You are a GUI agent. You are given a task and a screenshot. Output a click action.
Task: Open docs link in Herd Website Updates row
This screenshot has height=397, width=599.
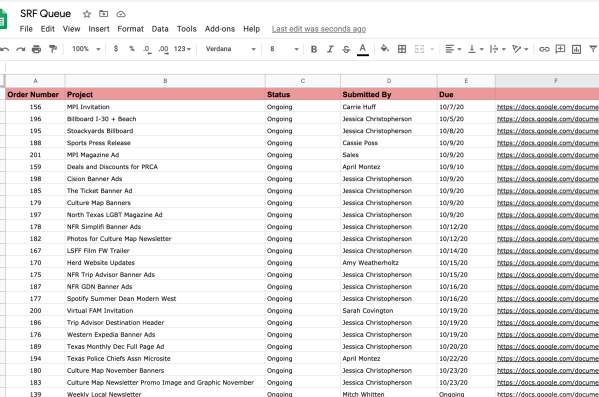pos(547,263)
